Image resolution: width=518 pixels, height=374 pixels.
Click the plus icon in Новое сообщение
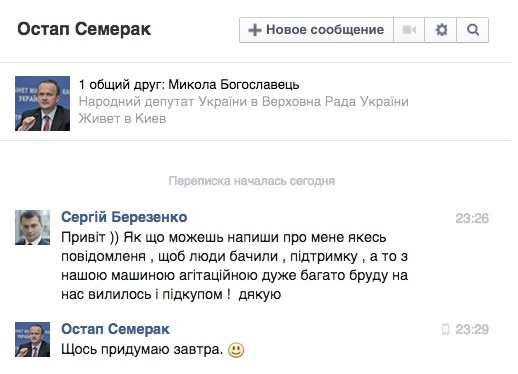(x=255, y=30)
